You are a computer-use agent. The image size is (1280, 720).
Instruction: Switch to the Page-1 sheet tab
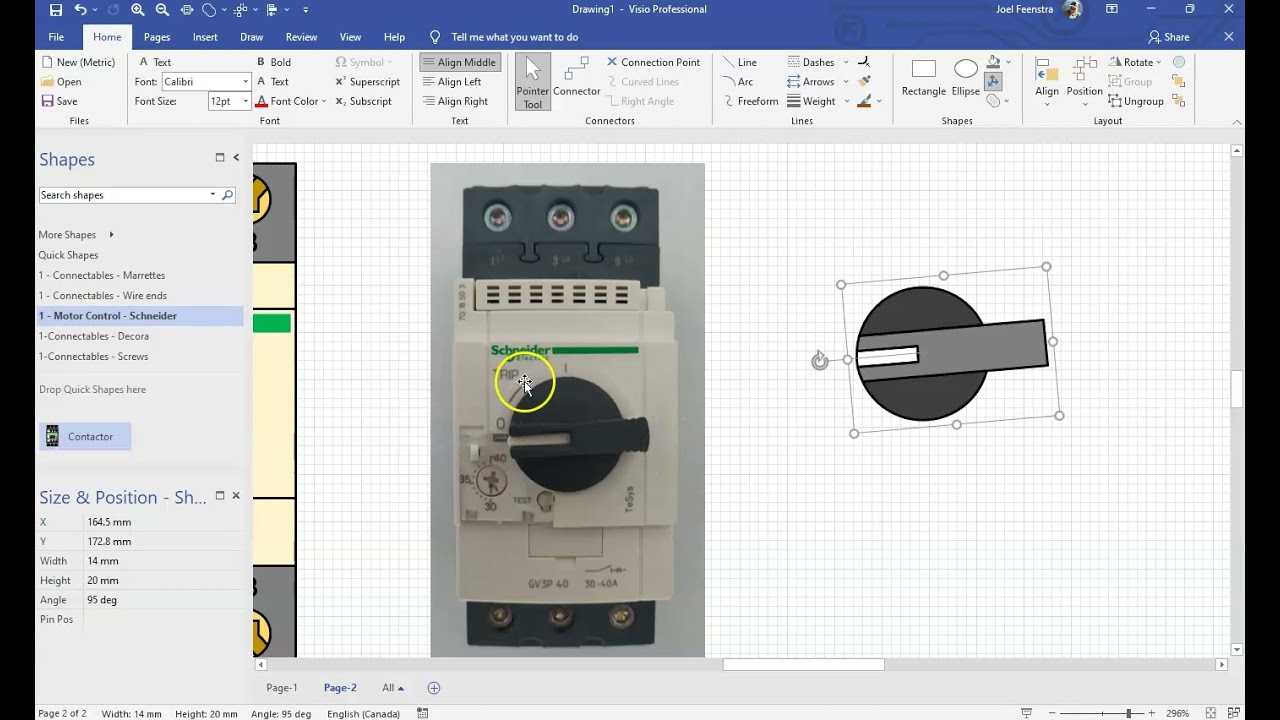pos(281,688)
